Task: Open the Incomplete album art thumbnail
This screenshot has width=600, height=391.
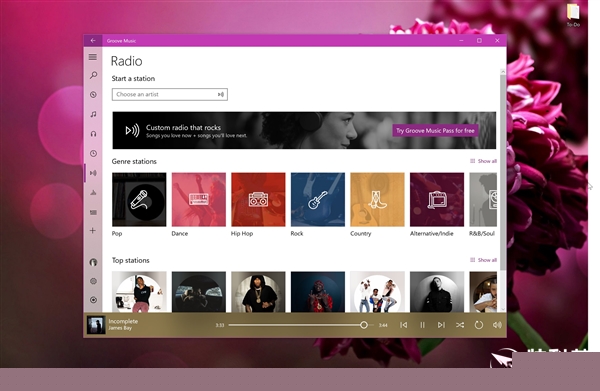Action: 96,325
